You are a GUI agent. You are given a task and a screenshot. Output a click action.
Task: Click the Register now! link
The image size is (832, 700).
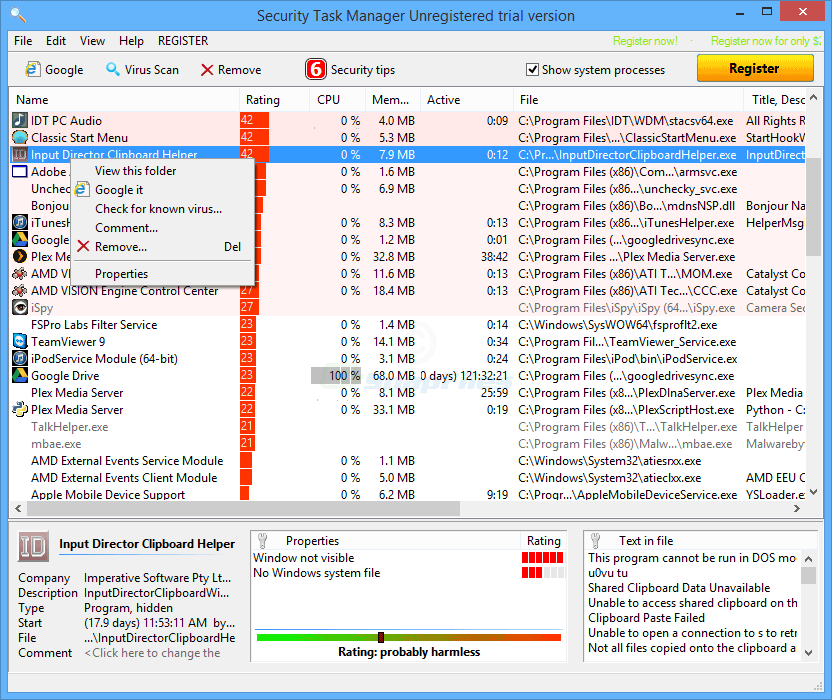pyautogui.click(x=645, y=41)
